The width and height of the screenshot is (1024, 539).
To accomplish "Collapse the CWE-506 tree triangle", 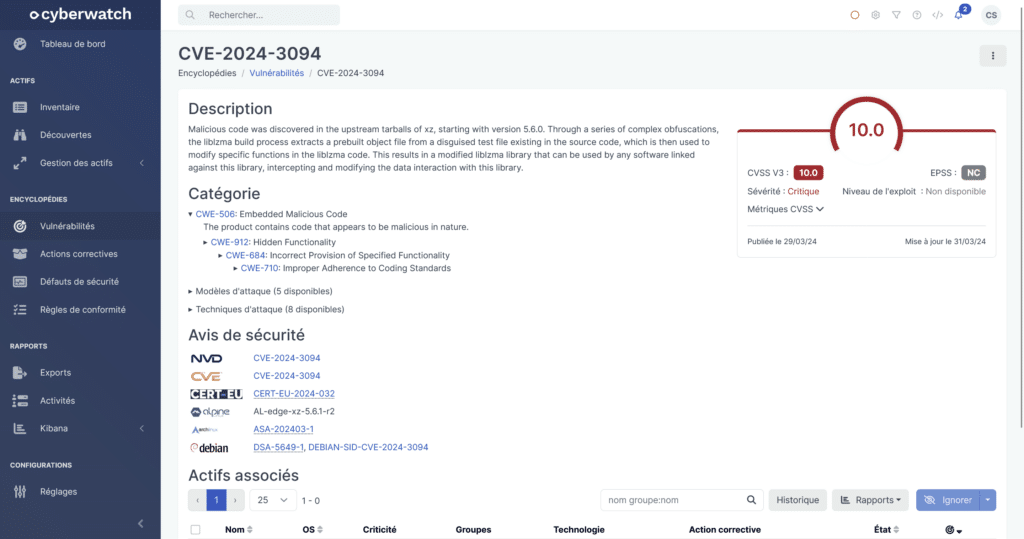I will point(190,214).
